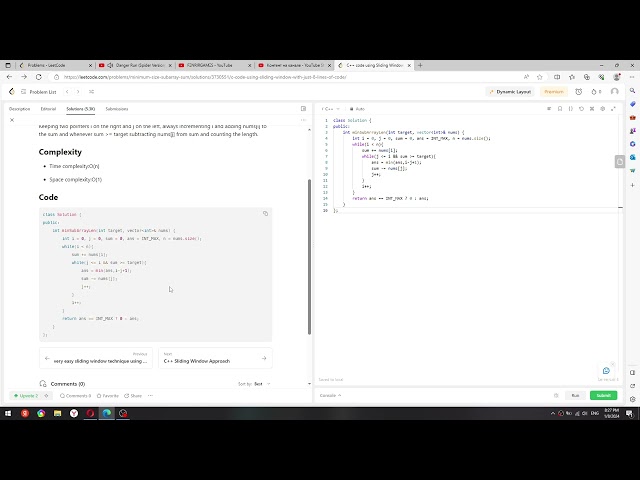Open the Submissions tab
The width and height of the screenshot is (640, 480).
tap(117, 109)
